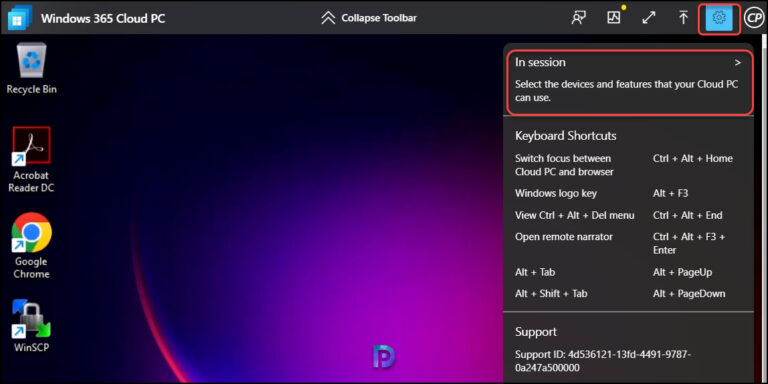Toggle full screen diagonal arrows icon
768x384 pixels.
point(648,18)
